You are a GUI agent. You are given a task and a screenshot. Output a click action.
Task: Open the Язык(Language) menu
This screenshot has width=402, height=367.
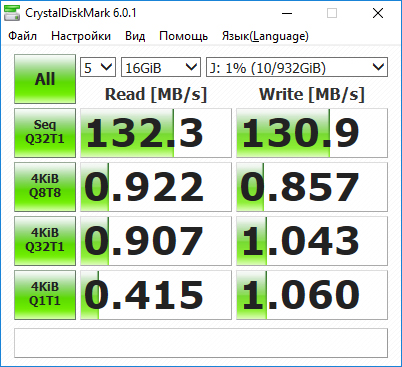click(265, 36)
